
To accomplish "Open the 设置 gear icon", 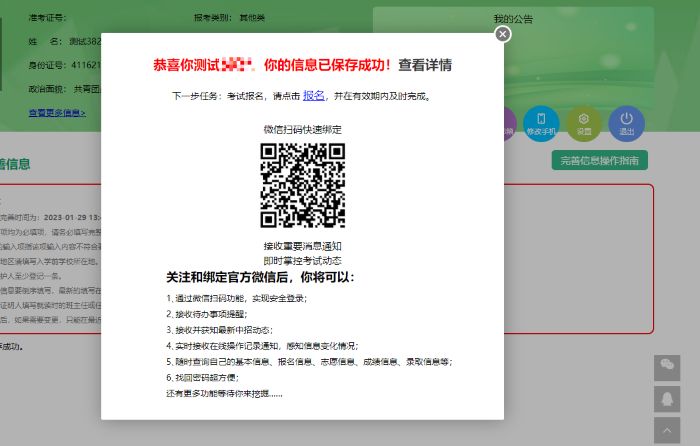I will click(584, 124).
